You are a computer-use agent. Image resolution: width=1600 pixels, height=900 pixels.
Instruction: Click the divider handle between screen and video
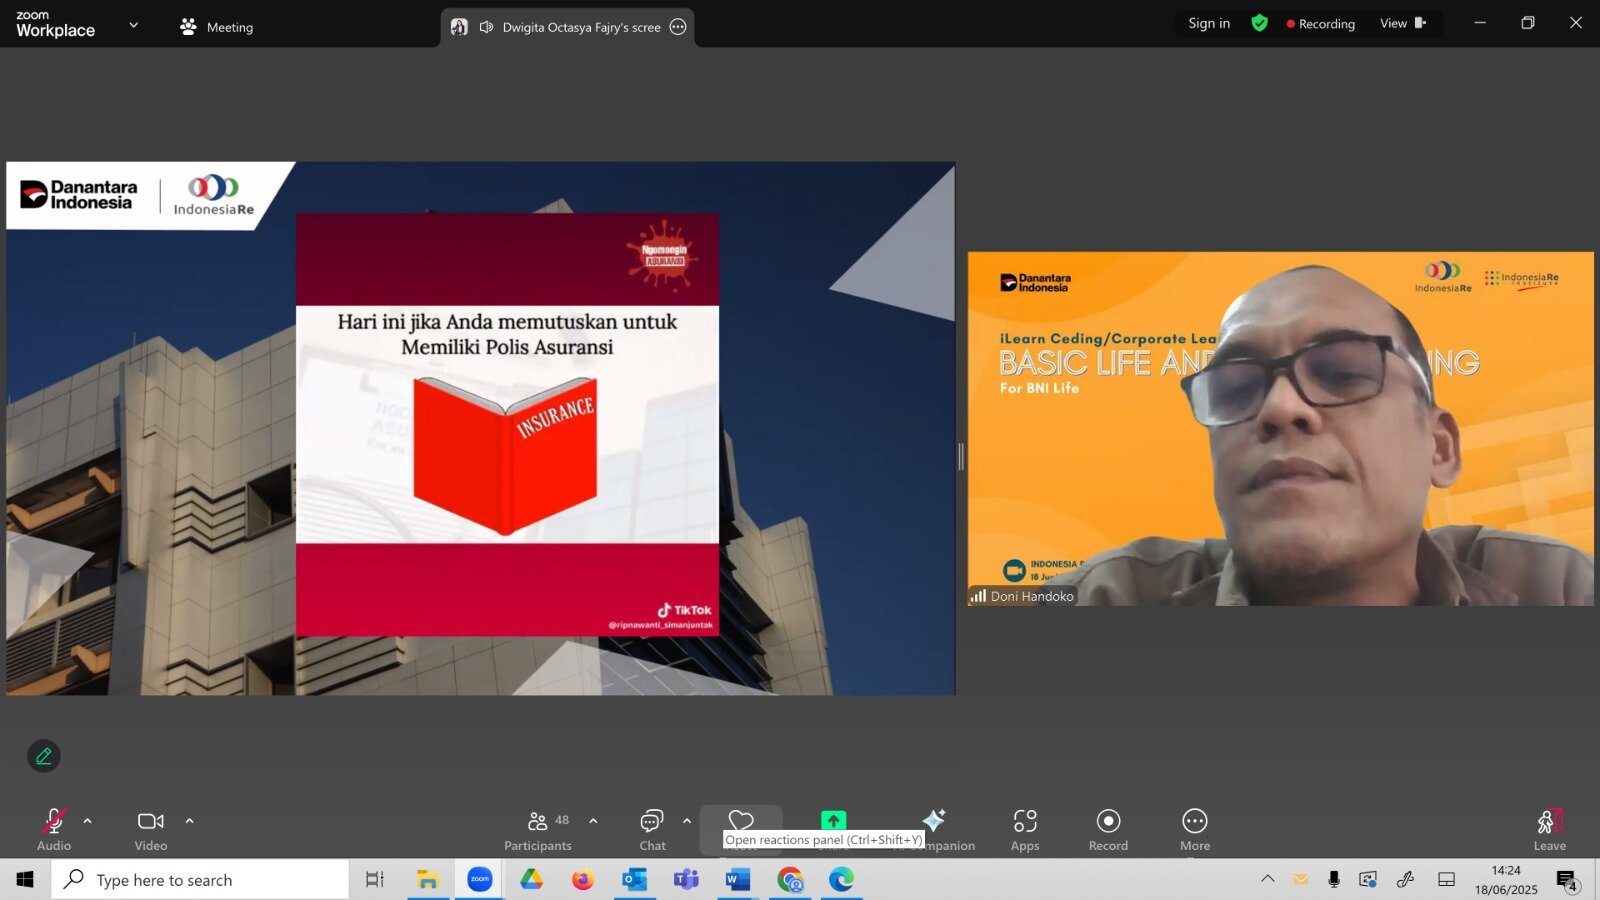tap(961, 457)
